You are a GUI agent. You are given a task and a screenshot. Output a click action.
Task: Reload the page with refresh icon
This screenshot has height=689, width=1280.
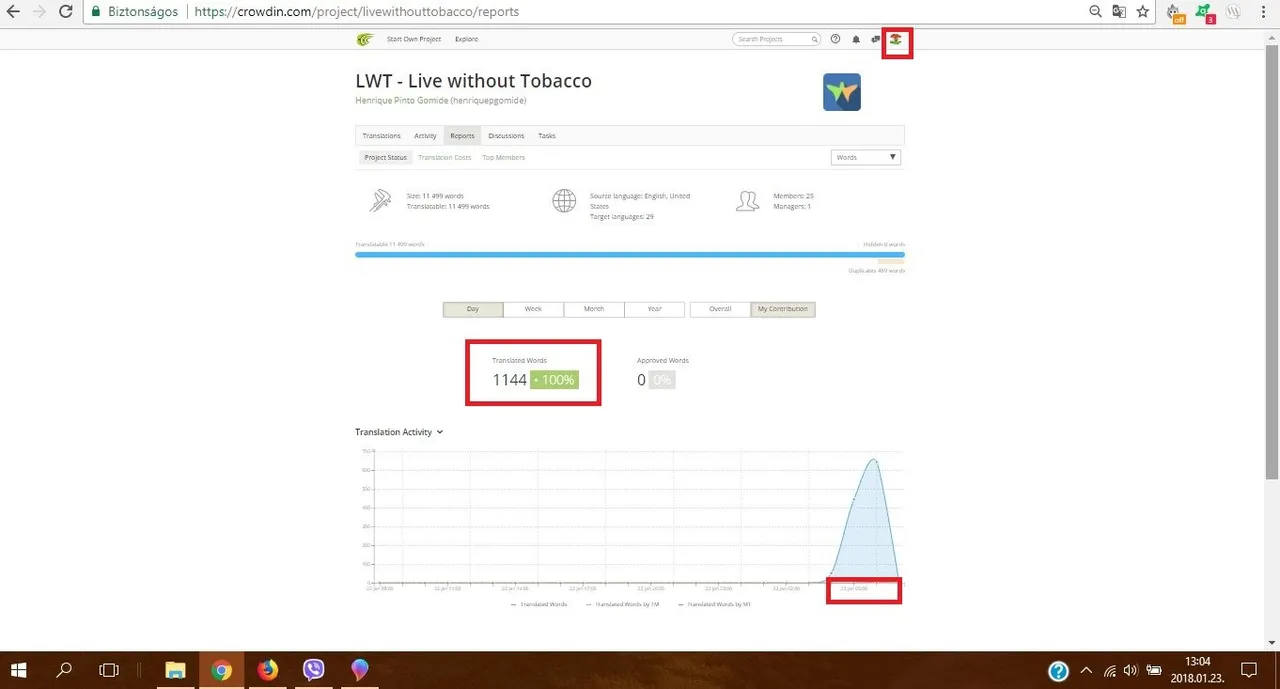pos(65,12)
